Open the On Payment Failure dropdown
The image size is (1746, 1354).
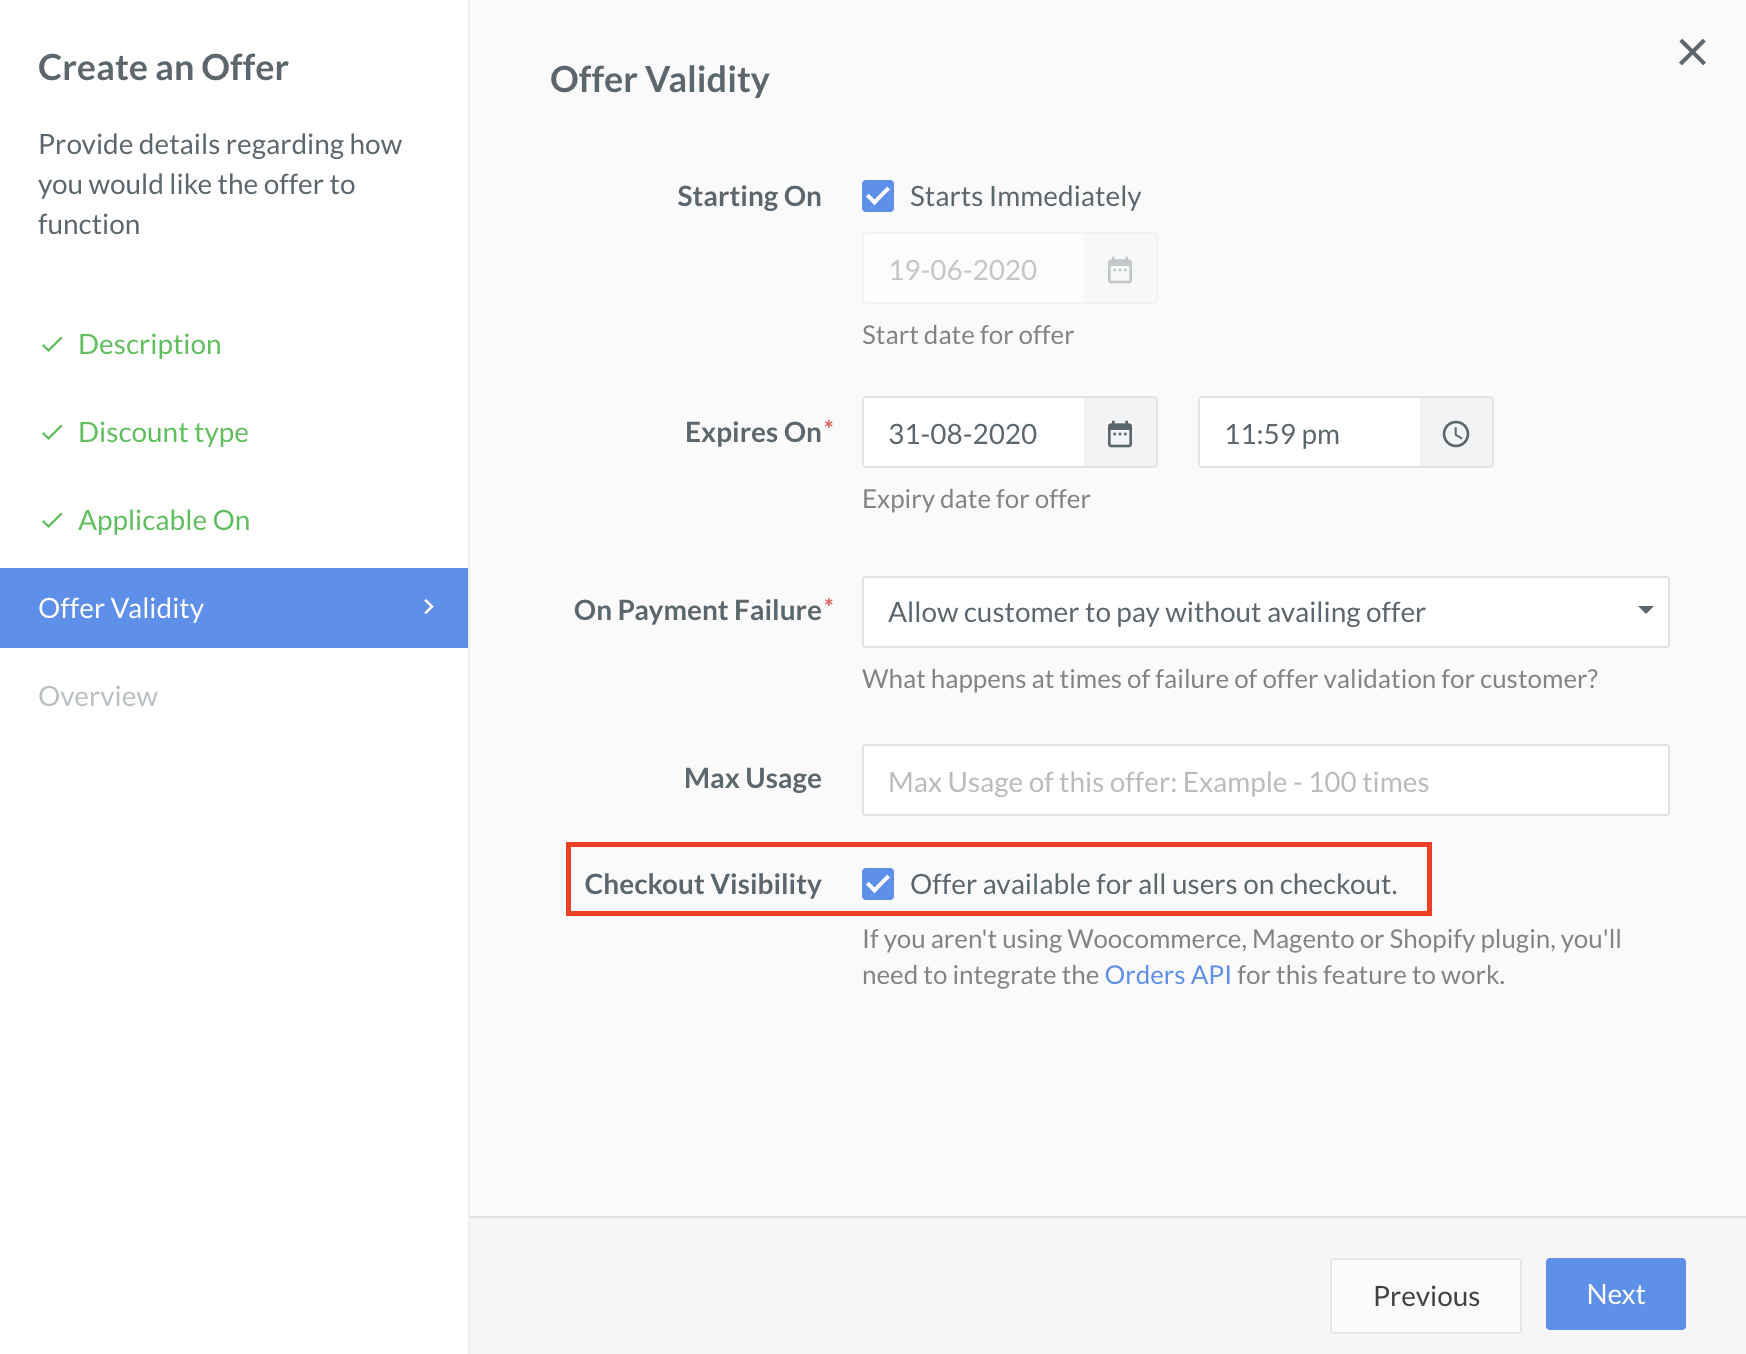pos(1265,612)
